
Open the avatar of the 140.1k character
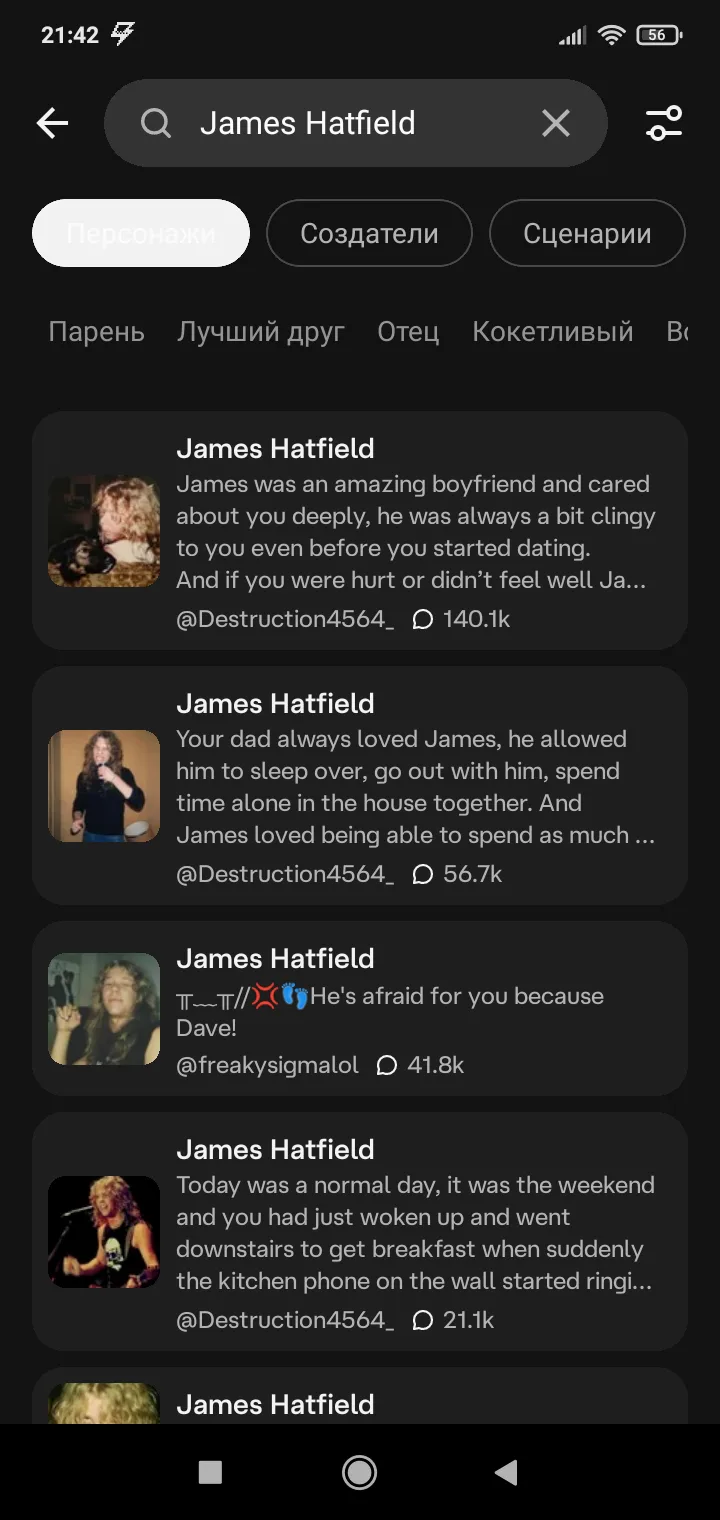(x=104, y=531)
